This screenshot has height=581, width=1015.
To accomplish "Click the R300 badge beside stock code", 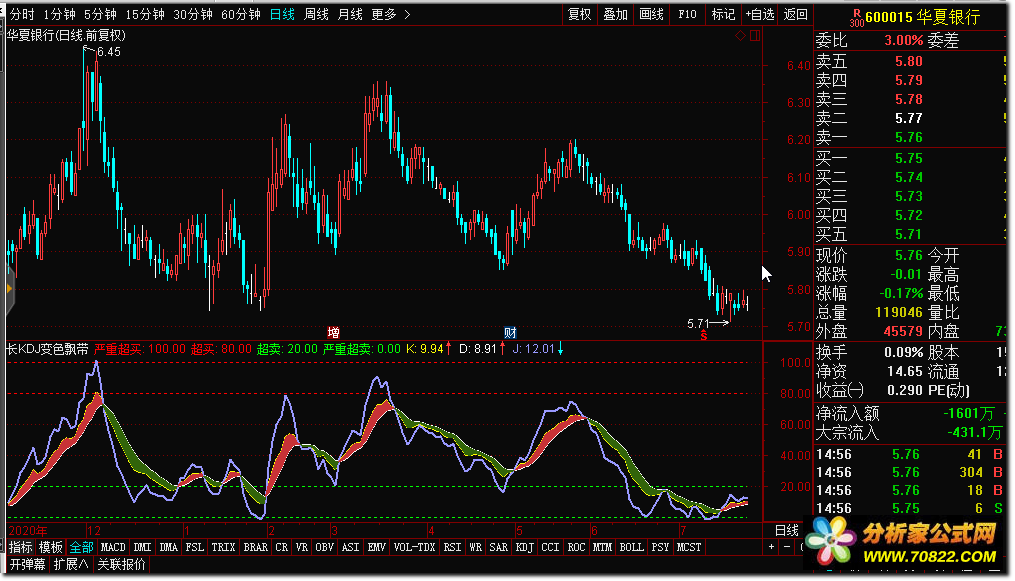I will tap(856, 18).
